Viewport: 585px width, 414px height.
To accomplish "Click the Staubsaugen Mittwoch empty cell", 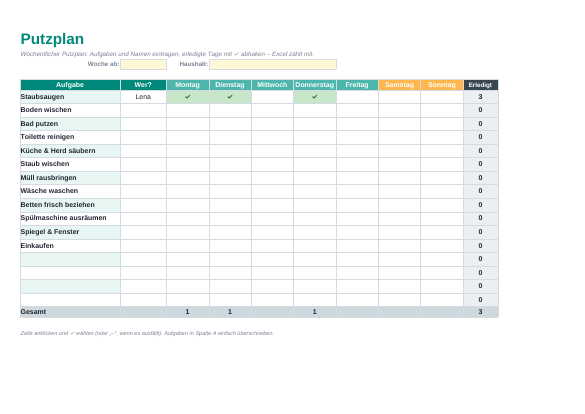I will [272, 97].
